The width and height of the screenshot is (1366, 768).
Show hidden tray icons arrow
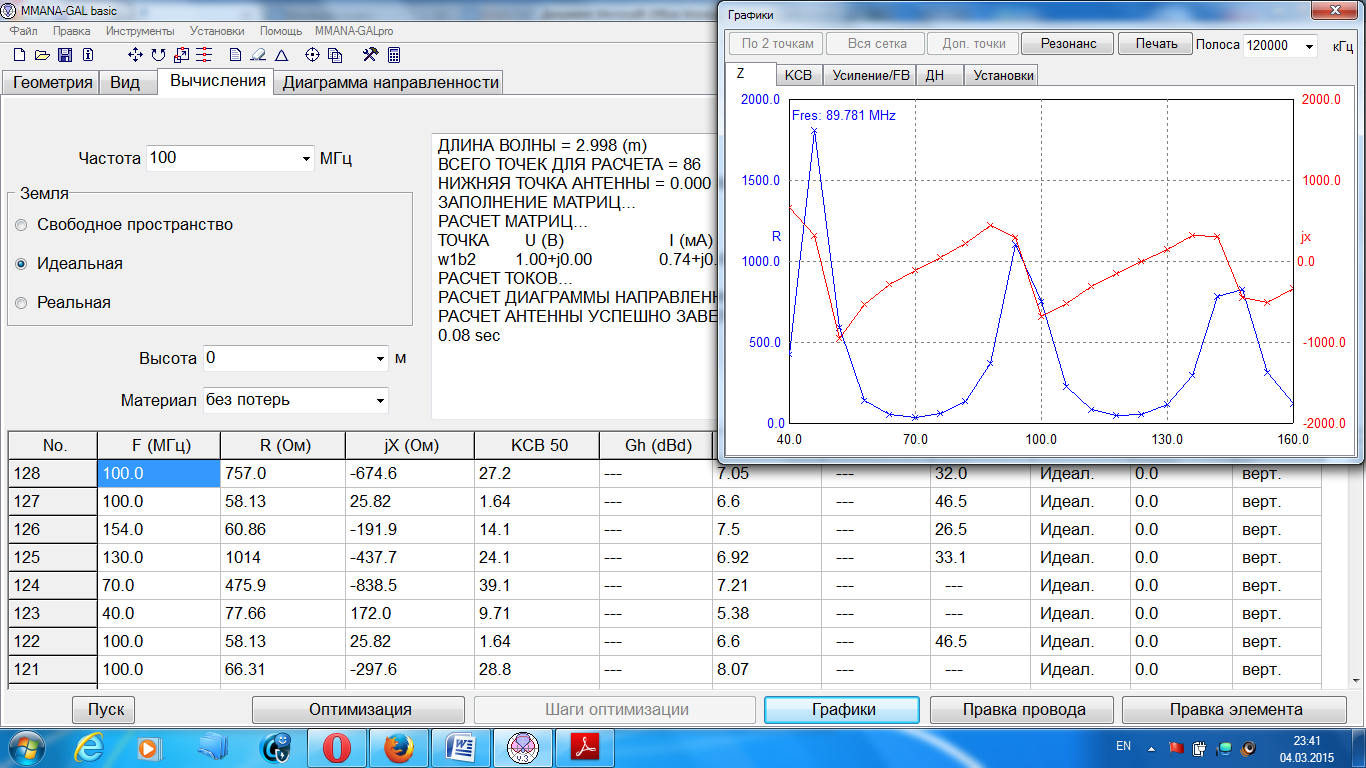(x=1152, y=747)
